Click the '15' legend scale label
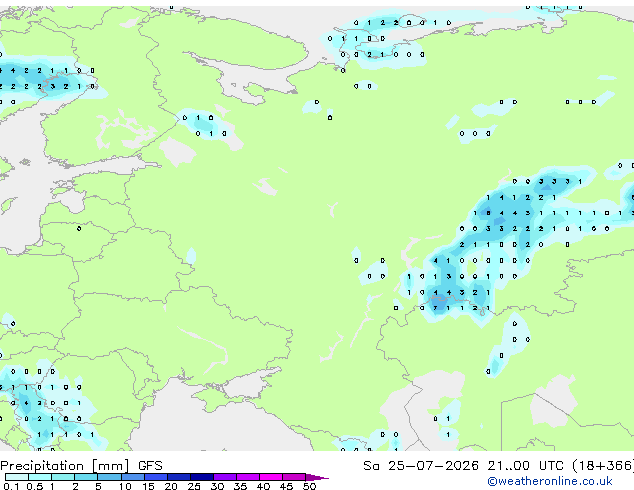The width and height of the screenshot is (634, 490). pyautogui.click(x=148, y=486)
